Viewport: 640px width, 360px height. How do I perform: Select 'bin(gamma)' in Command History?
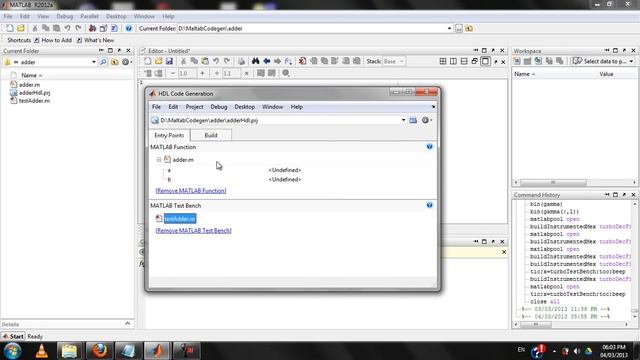pyautogui.click(x=546, y=204)
